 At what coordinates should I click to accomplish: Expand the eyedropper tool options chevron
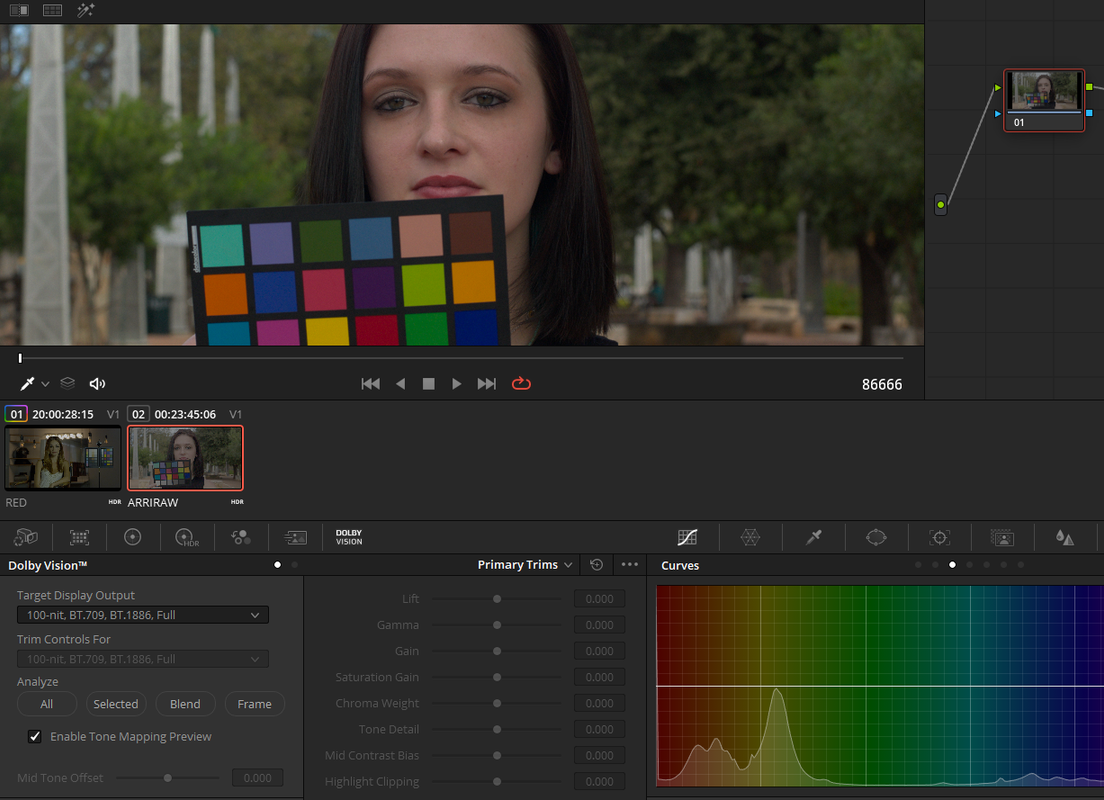coord(45,384)
